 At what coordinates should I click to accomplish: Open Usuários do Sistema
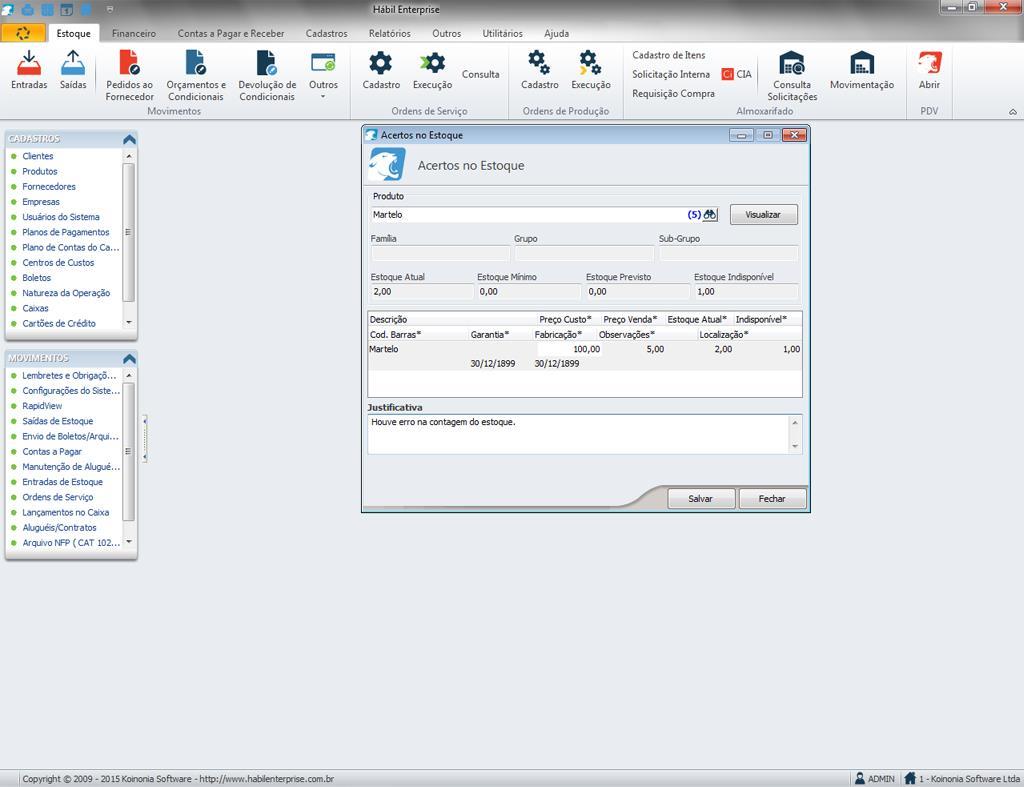(x=61, y=217)
